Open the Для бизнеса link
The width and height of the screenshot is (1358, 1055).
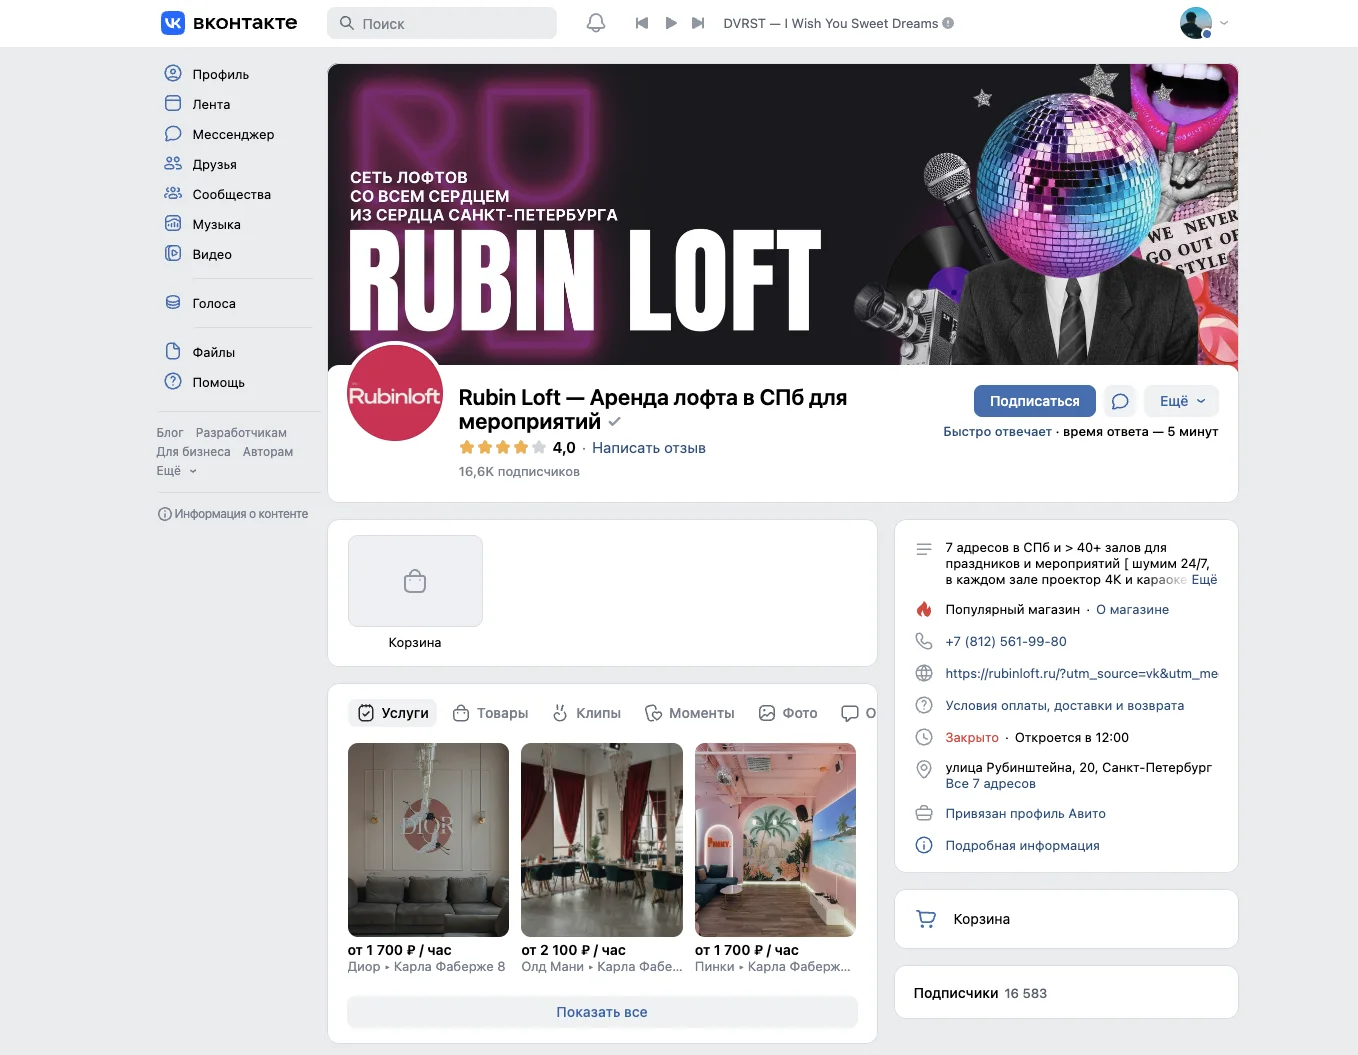click(193, 452)
